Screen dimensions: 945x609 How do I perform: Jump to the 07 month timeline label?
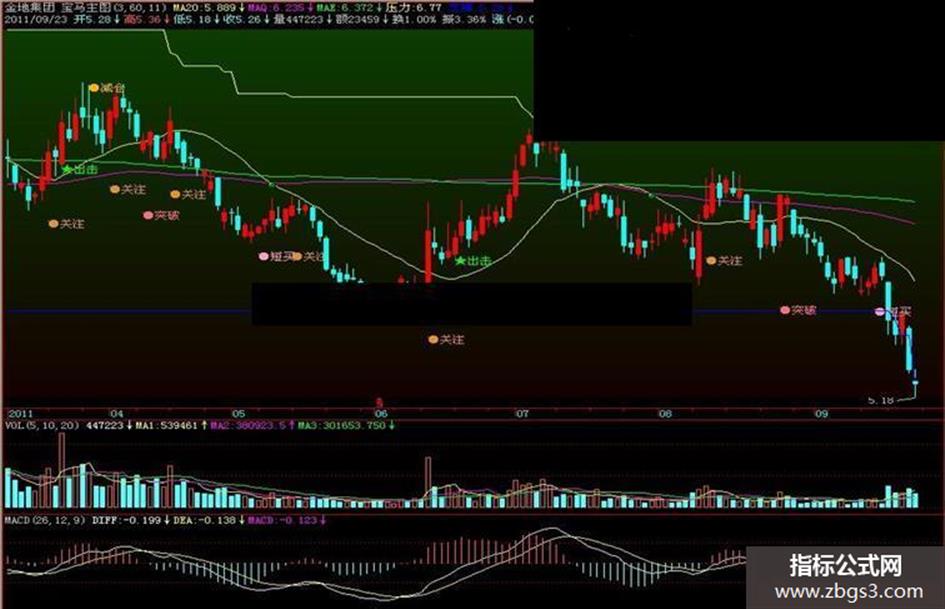pyautogui.click(x=521, y=414)
